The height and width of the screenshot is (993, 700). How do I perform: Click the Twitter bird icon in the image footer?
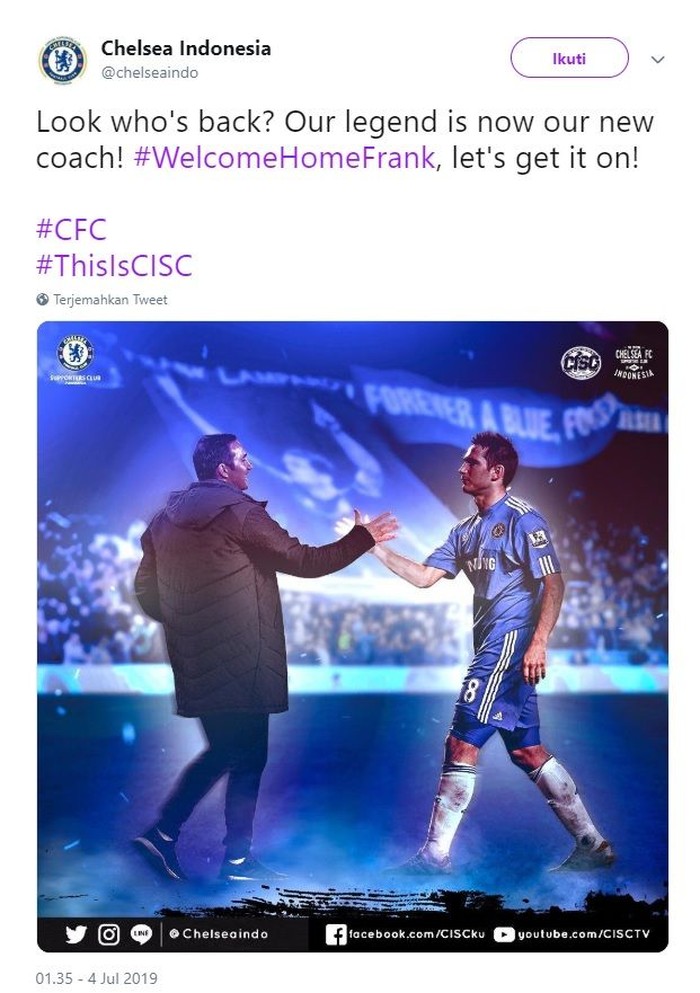tap(76, 934)
